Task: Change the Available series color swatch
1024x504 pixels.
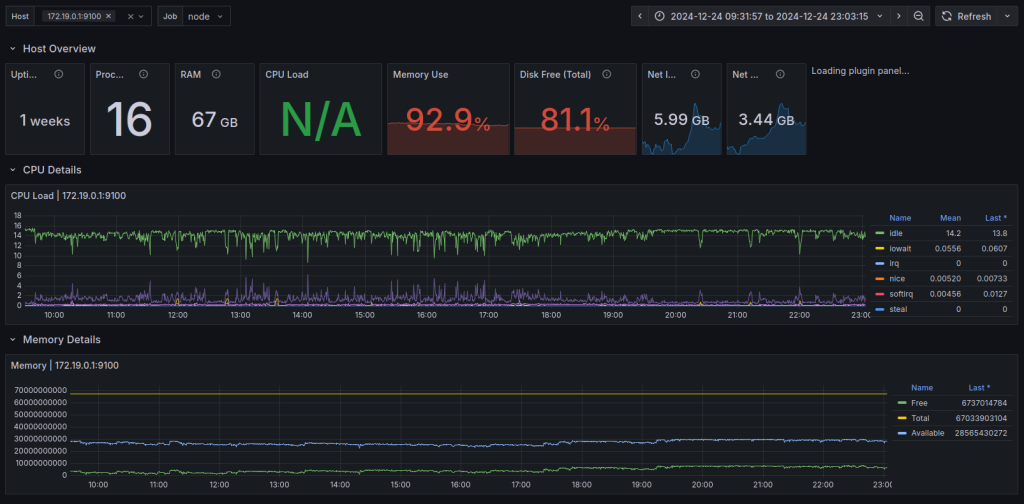Action: pos(903,433)
